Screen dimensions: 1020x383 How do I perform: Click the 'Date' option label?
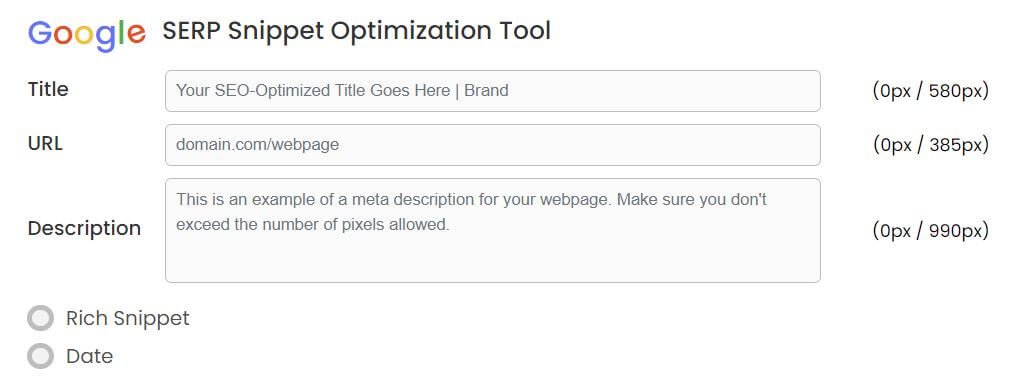coord(89,356)
